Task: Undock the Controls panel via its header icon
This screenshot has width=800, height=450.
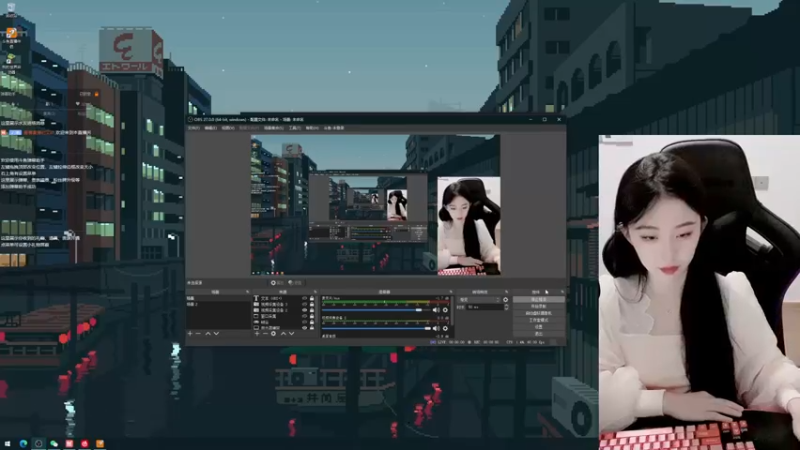Action: point(562,292)
